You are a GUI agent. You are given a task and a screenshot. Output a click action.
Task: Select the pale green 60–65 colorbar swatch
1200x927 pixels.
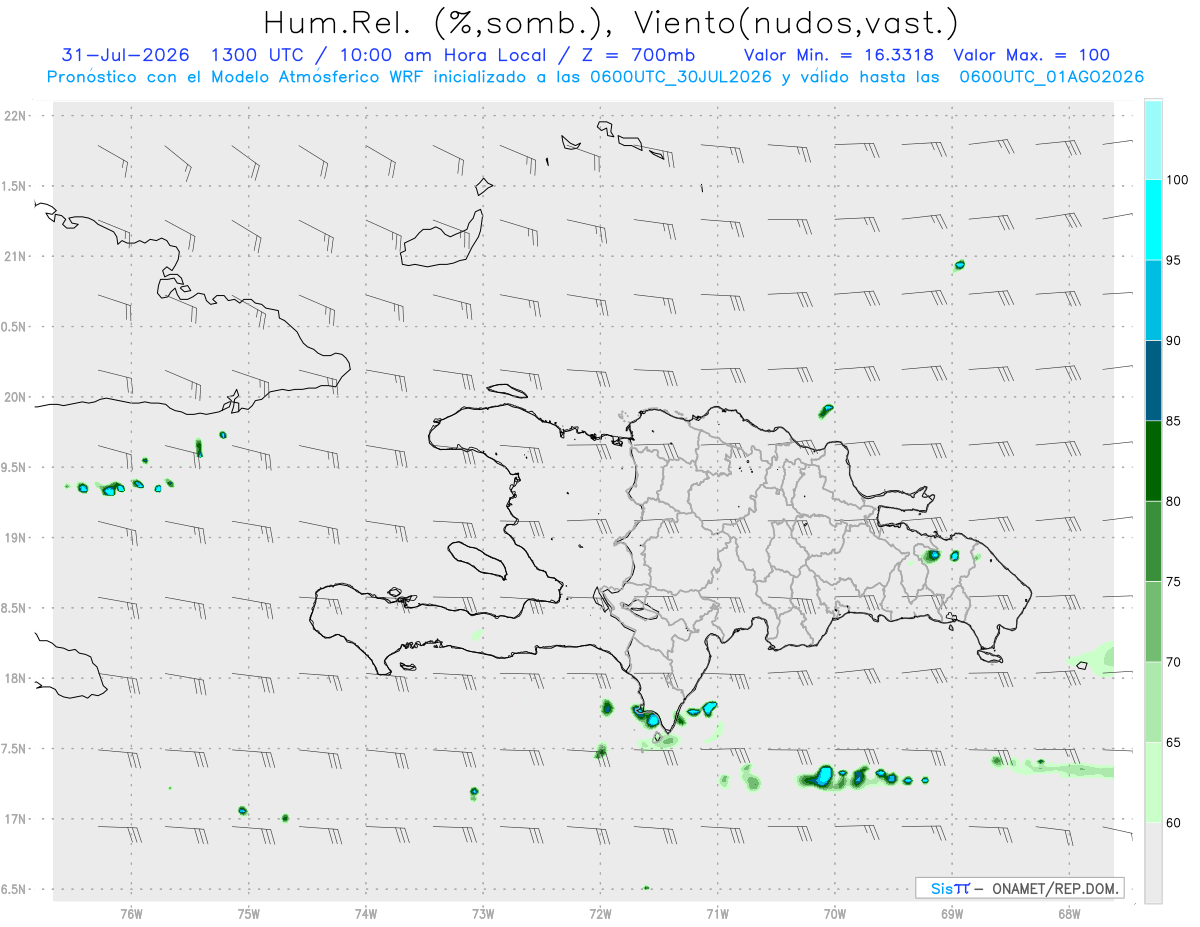pyautogui.click(x=1152, y=782)
